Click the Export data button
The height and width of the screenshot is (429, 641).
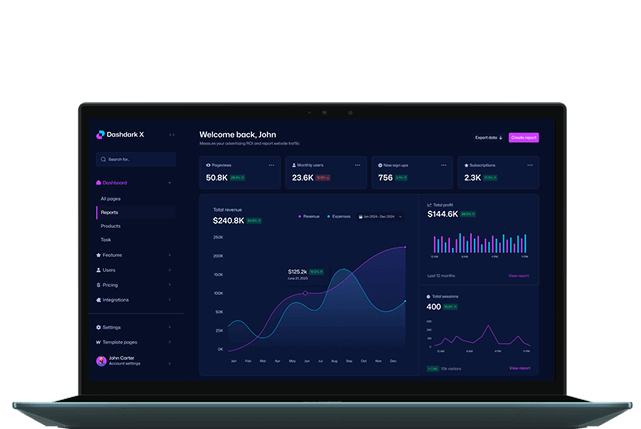point(488,138)
